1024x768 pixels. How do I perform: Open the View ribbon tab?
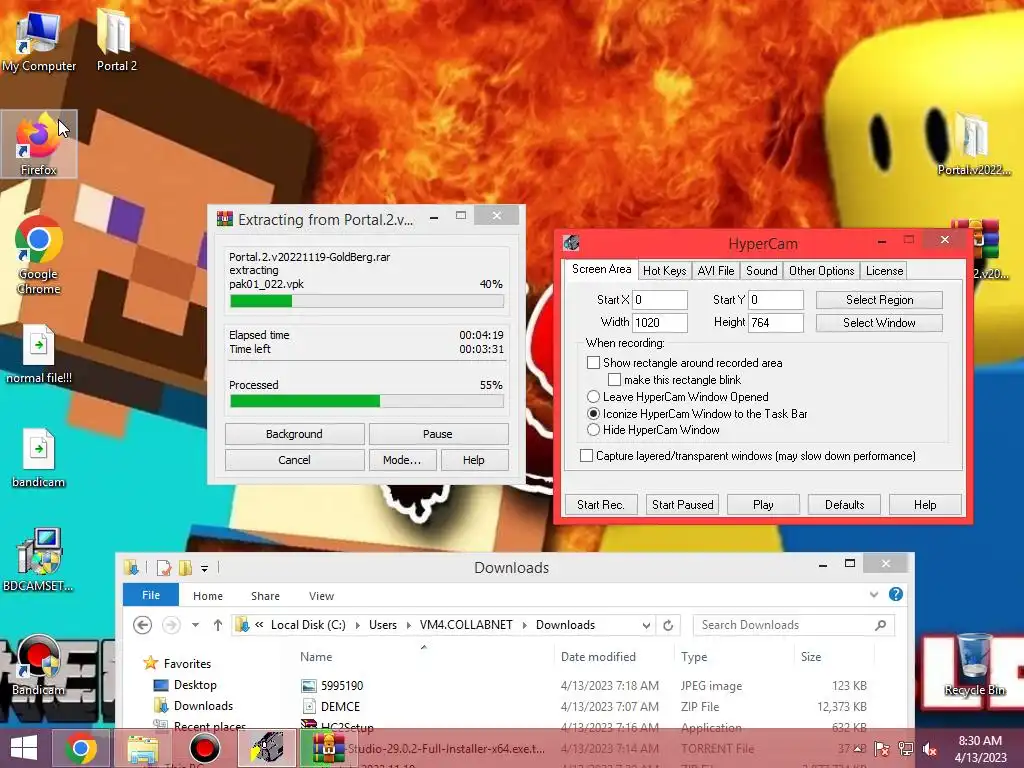(x=321, y=596)
